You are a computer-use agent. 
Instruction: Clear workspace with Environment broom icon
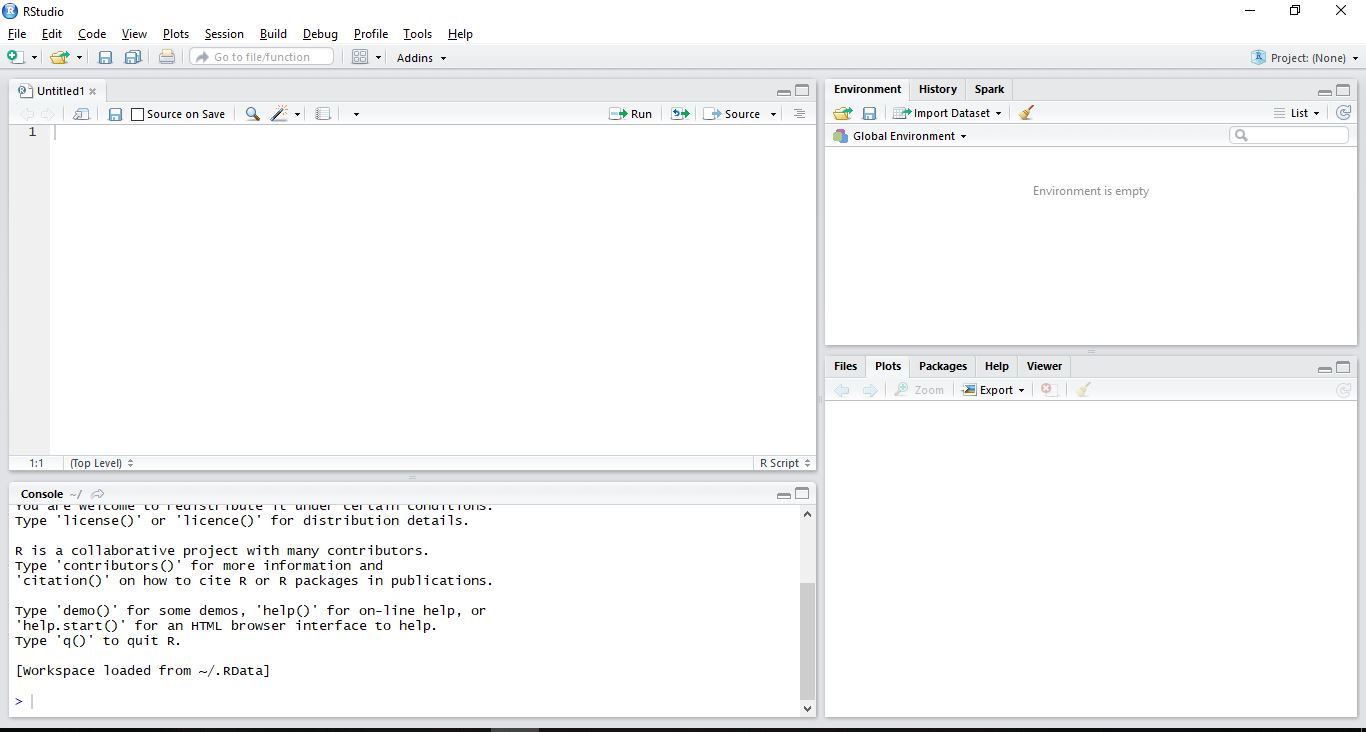(x=1026, y=113)
